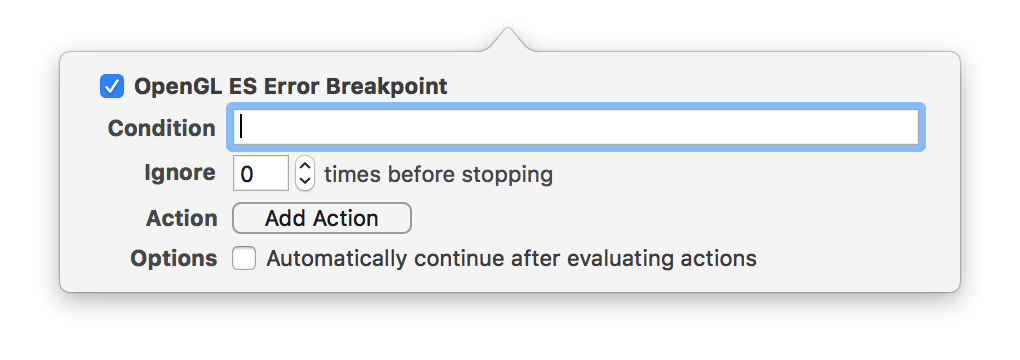Click the Ignore label
This screenshot has height=360, width=1020.
(x=180, y=173)
